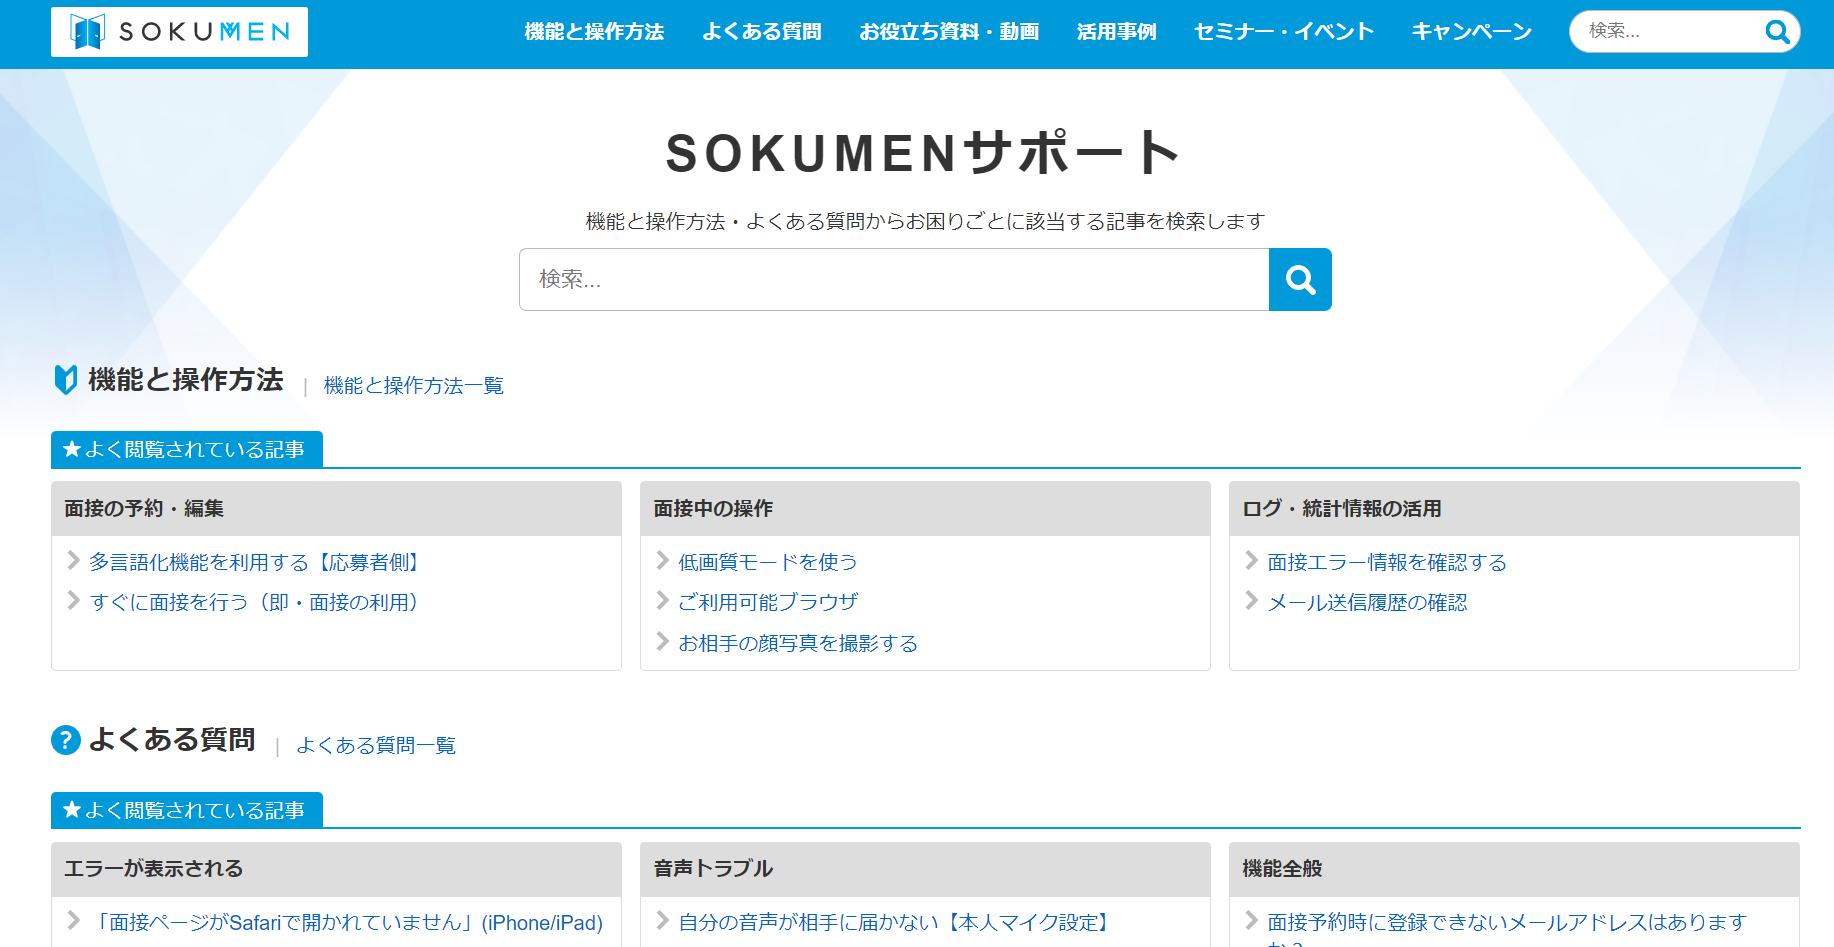
Task: Open article 低画質モードを使う
Action: (x=768, y=563)
